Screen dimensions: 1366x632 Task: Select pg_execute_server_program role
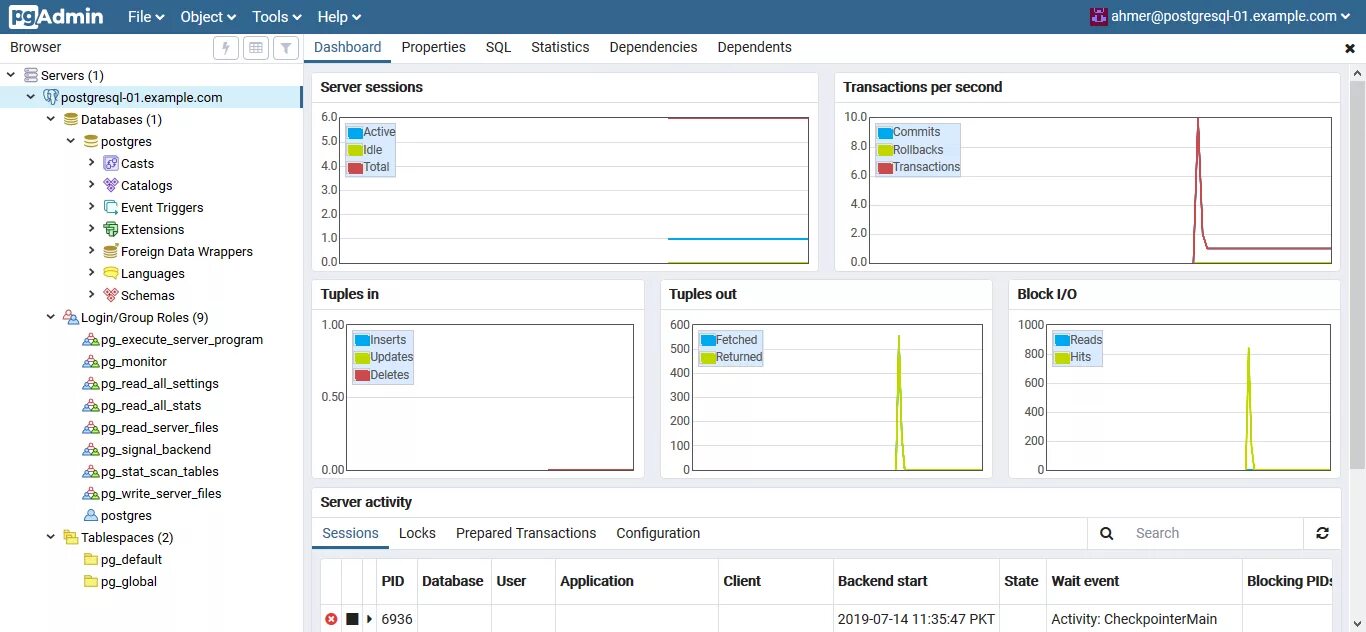click(182, 339)
